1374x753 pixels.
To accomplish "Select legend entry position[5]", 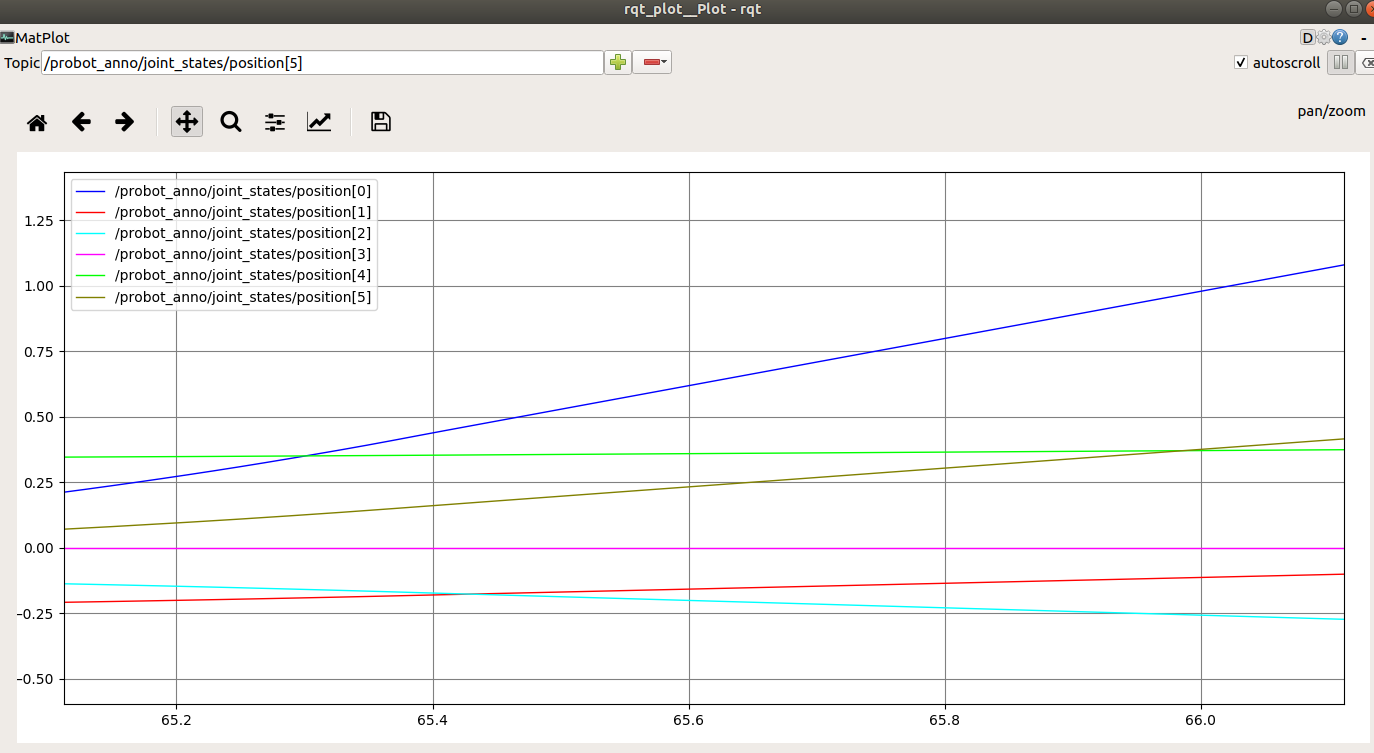I will coord(224,297).
